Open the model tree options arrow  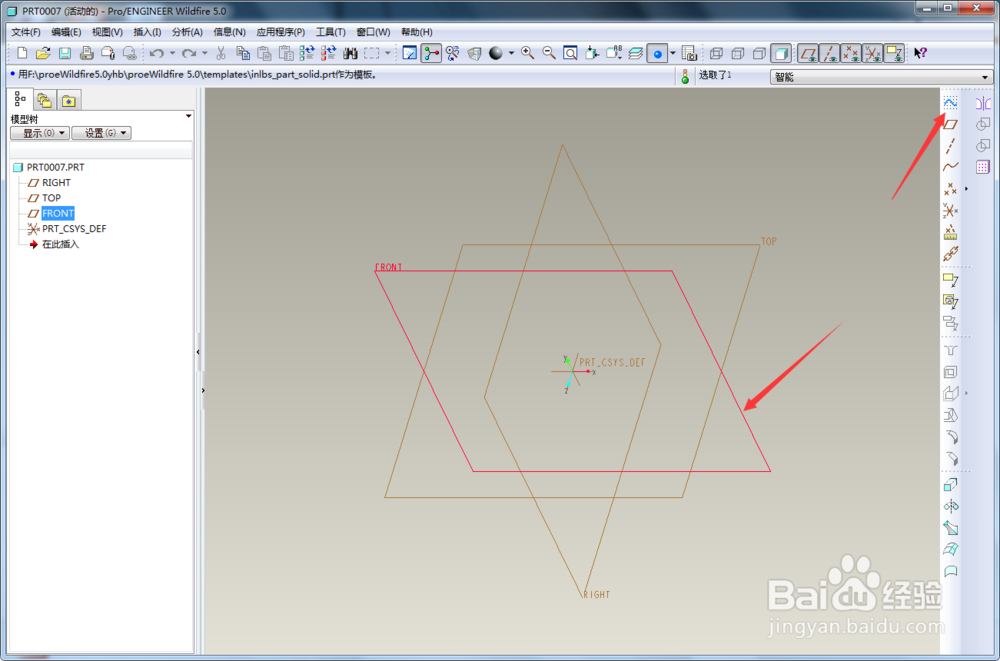(188, 116)
